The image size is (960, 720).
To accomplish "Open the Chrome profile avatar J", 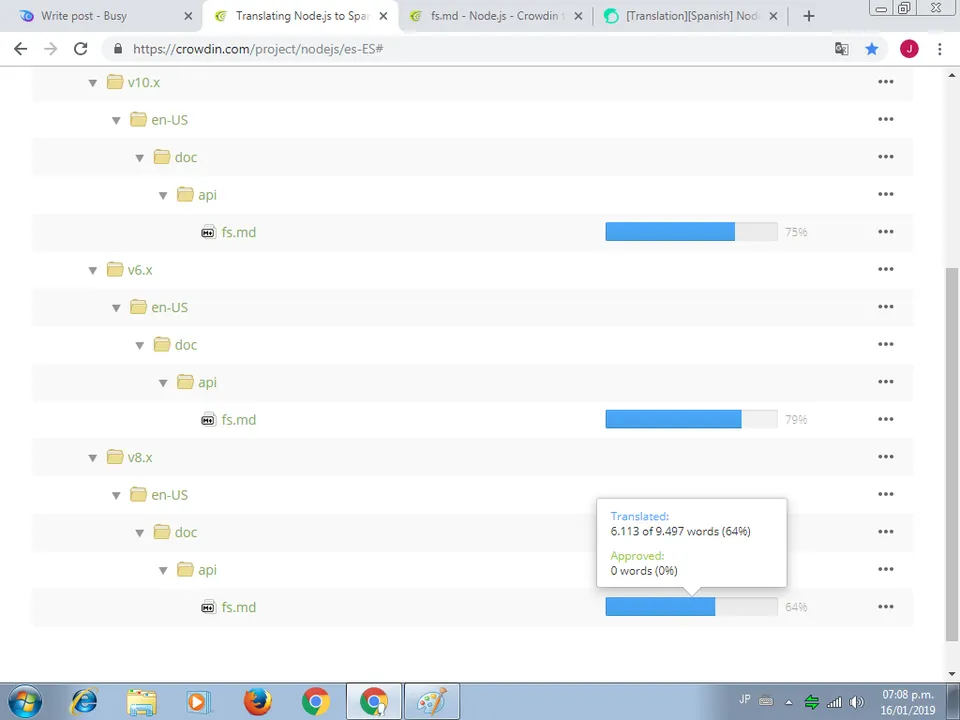I will point(909,49).
